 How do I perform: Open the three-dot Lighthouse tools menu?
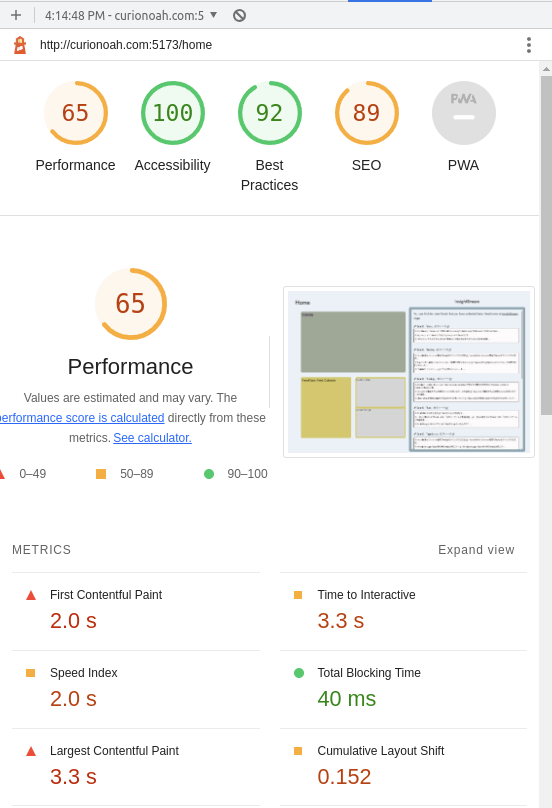pyautogui.click(x=529, y=45)
